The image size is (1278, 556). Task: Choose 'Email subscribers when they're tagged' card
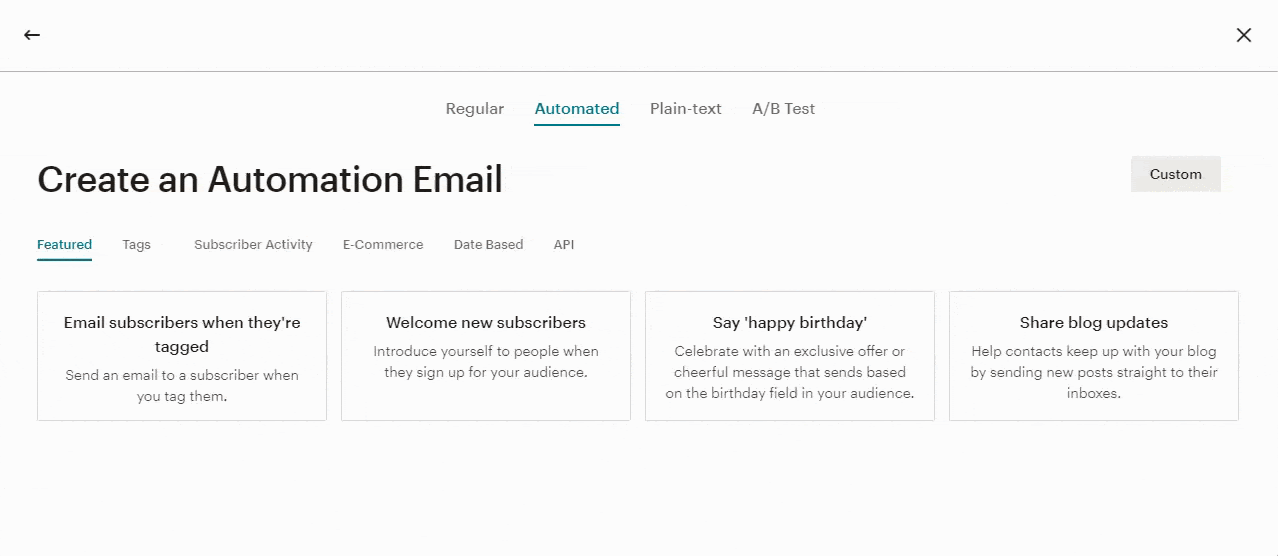(182, 356)
